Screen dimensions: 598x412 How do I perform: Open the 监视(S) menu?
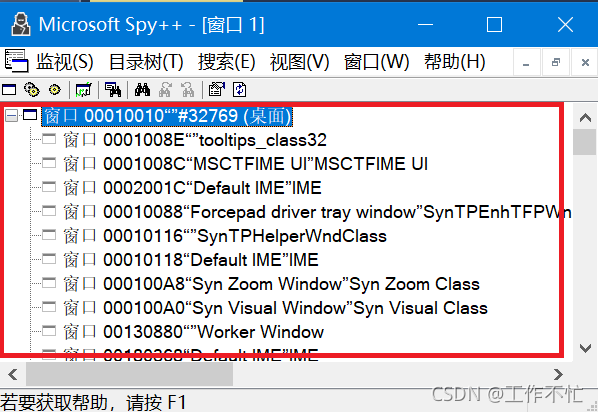click(65, 62)
